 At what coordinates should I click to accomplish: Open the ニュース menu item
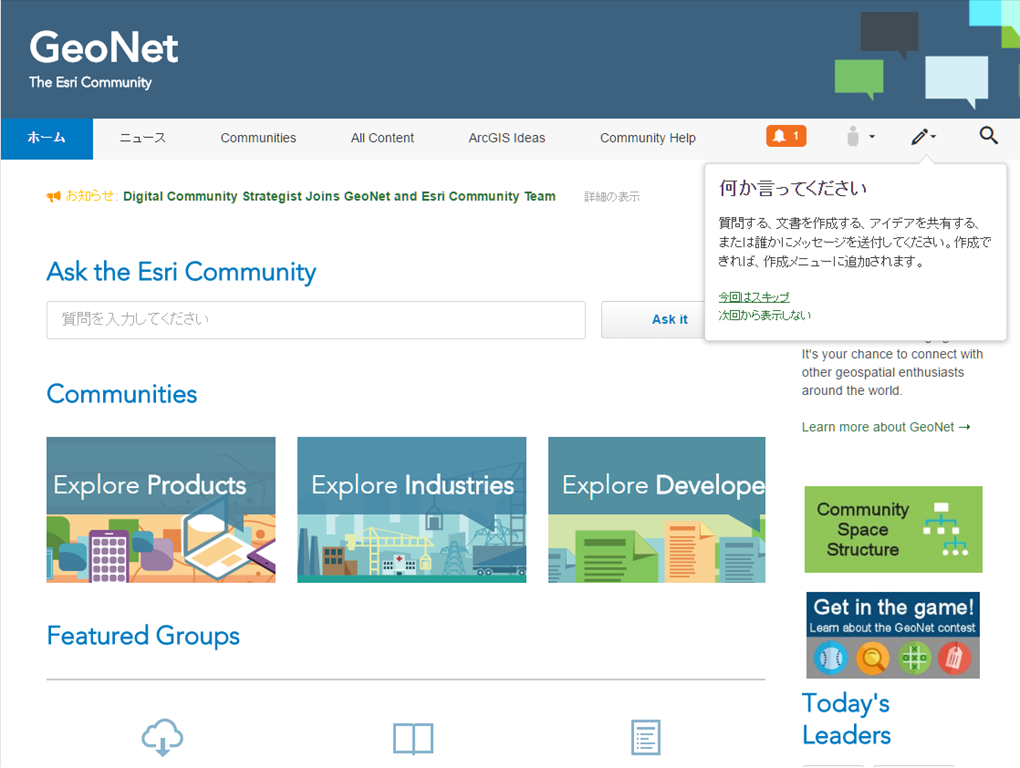point(142,138)
